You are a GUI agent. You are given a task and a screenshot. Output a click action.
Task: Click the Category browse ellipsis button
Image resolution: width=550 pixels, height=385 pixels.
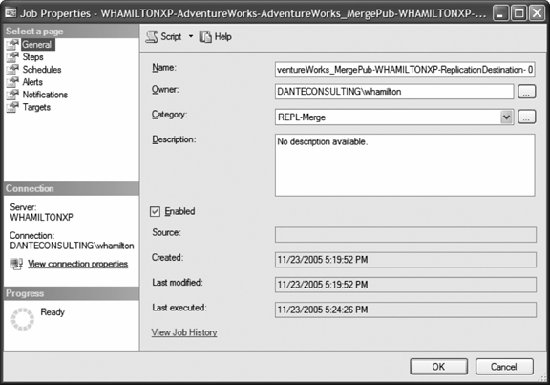527,117
